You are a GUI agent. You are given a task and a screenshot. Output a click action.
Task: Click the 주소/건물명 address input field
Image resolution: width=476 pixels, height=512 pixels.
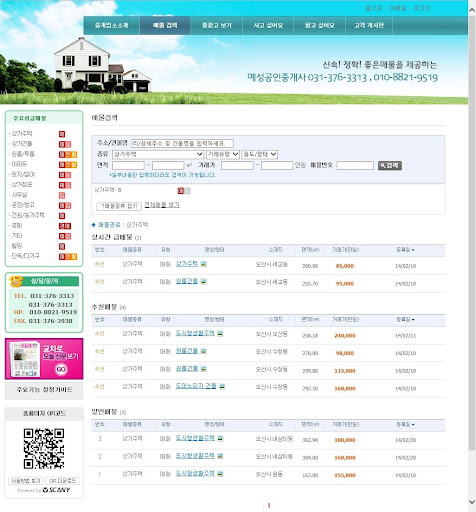pos(182,143)
